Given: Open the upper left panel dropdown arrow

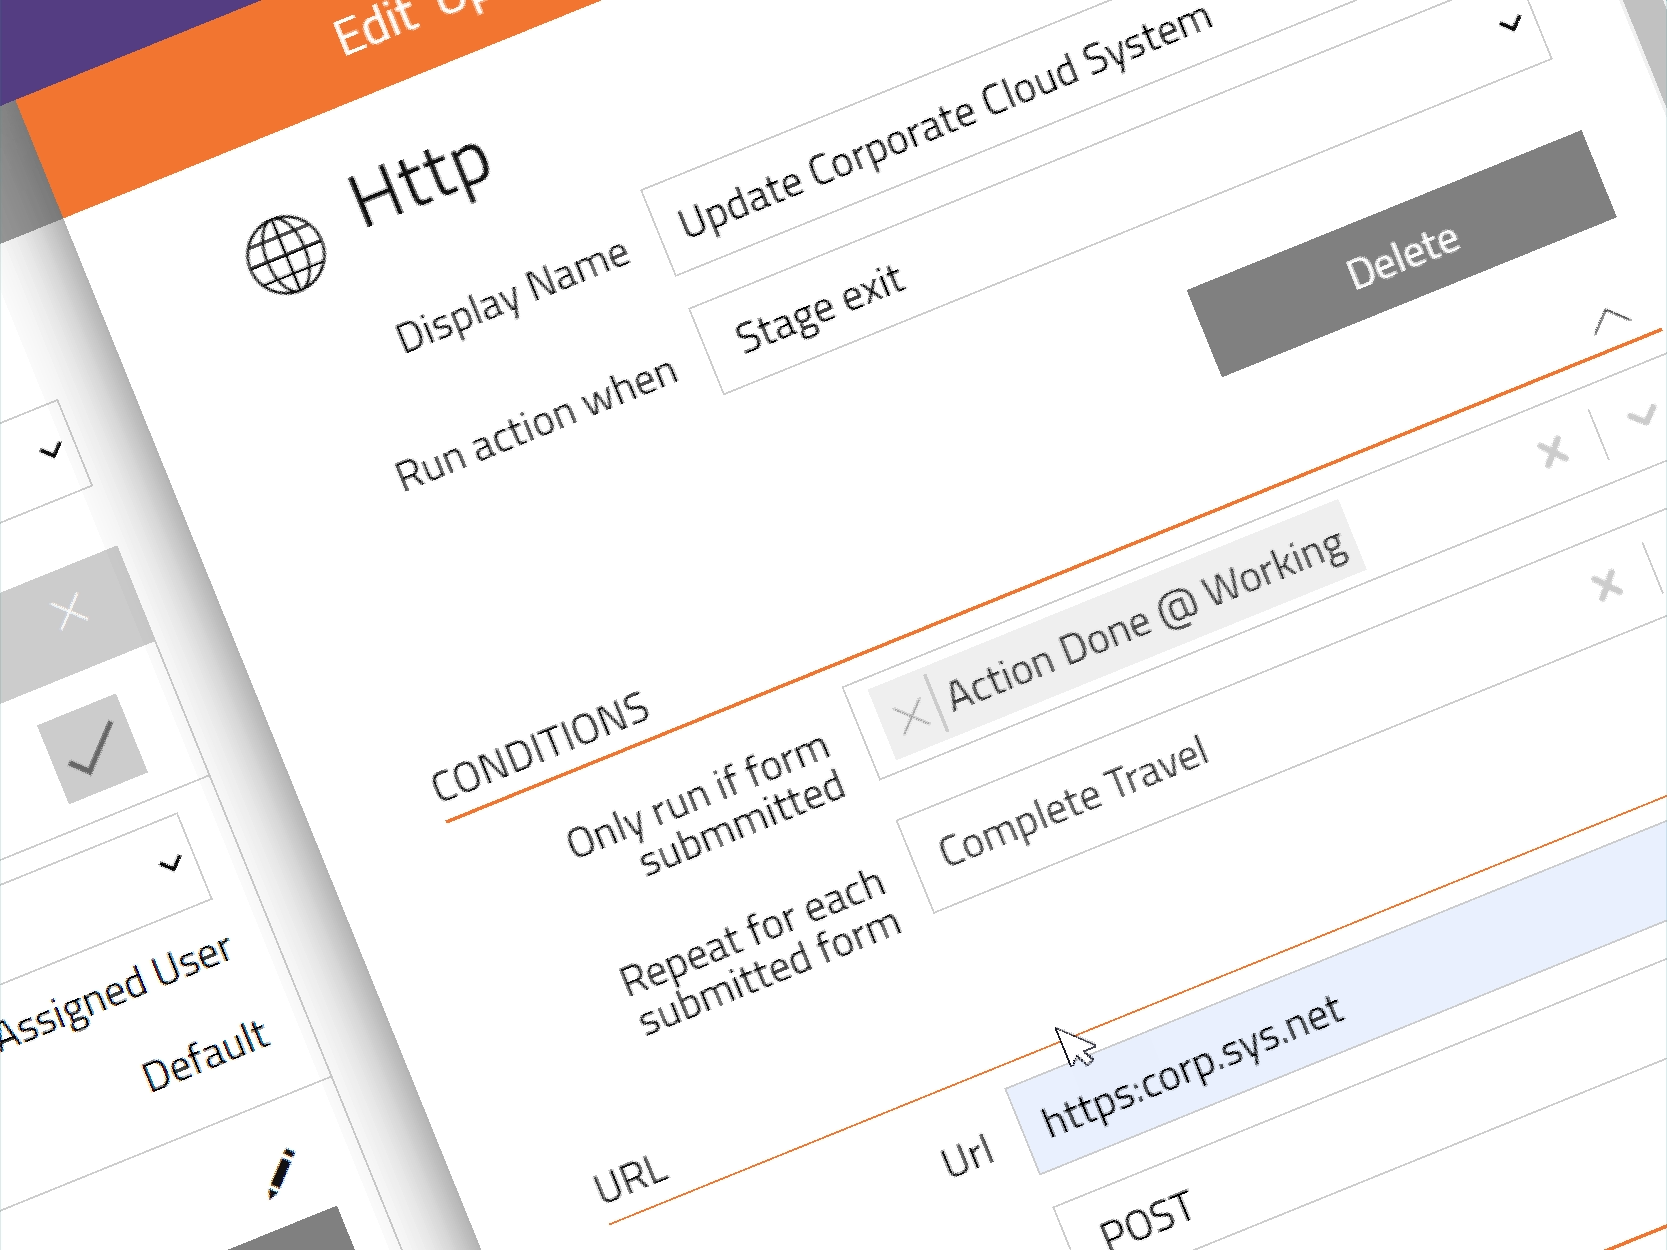Looking at the screenshot, I should (50, 451).
